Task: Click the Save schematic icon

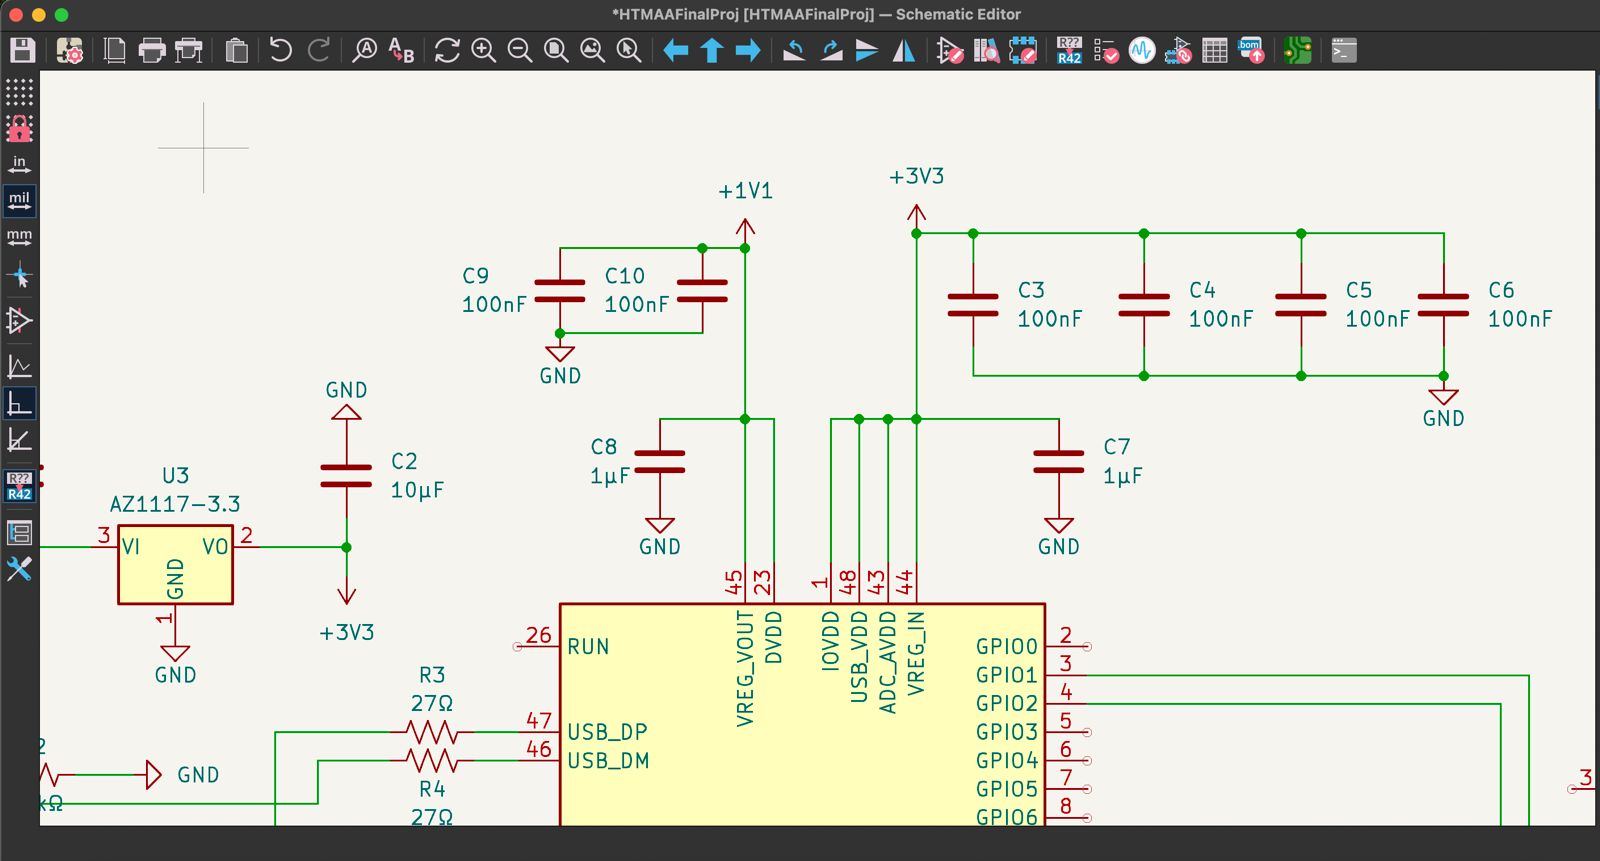Action: 22,50
